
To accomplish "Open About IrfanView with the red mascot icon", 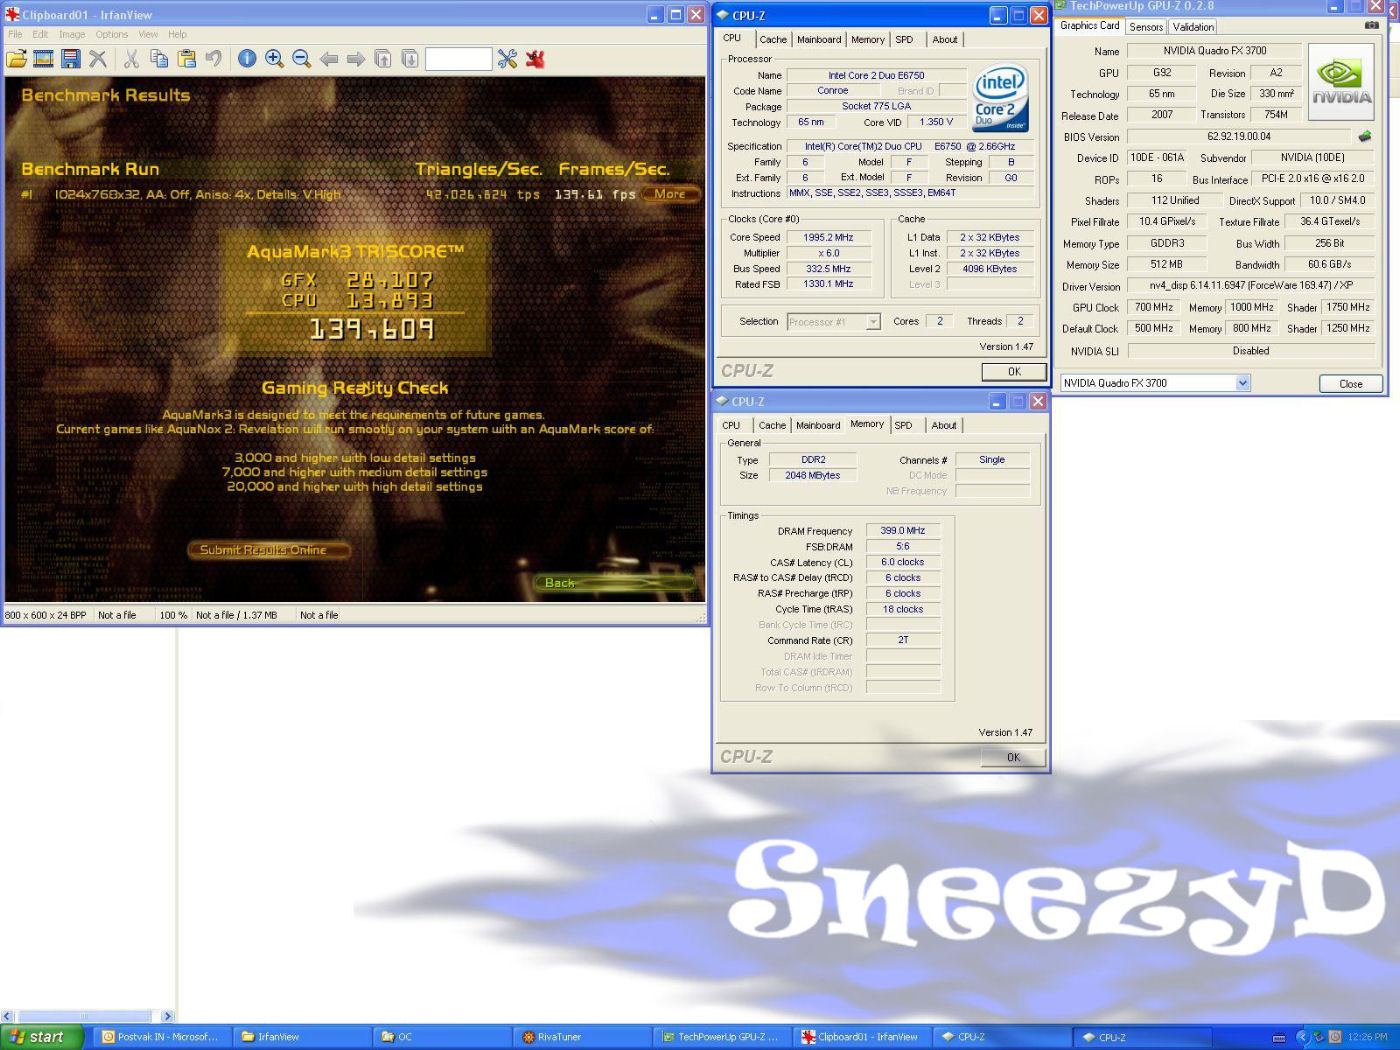I will 535,59.
